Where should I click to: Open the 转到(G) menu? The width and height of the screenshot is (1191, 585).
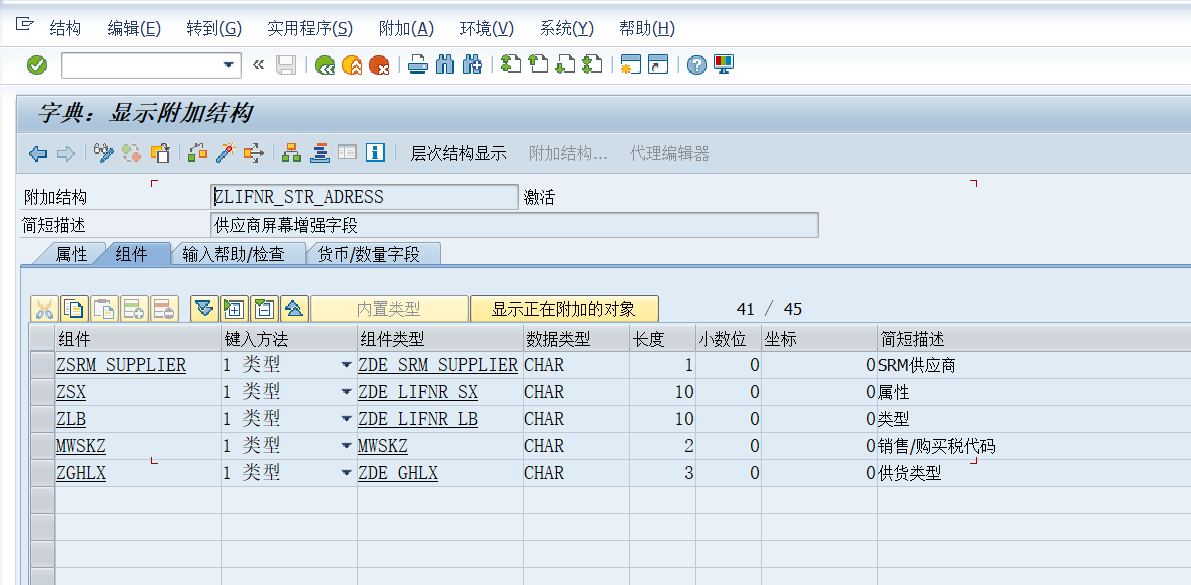213,29
